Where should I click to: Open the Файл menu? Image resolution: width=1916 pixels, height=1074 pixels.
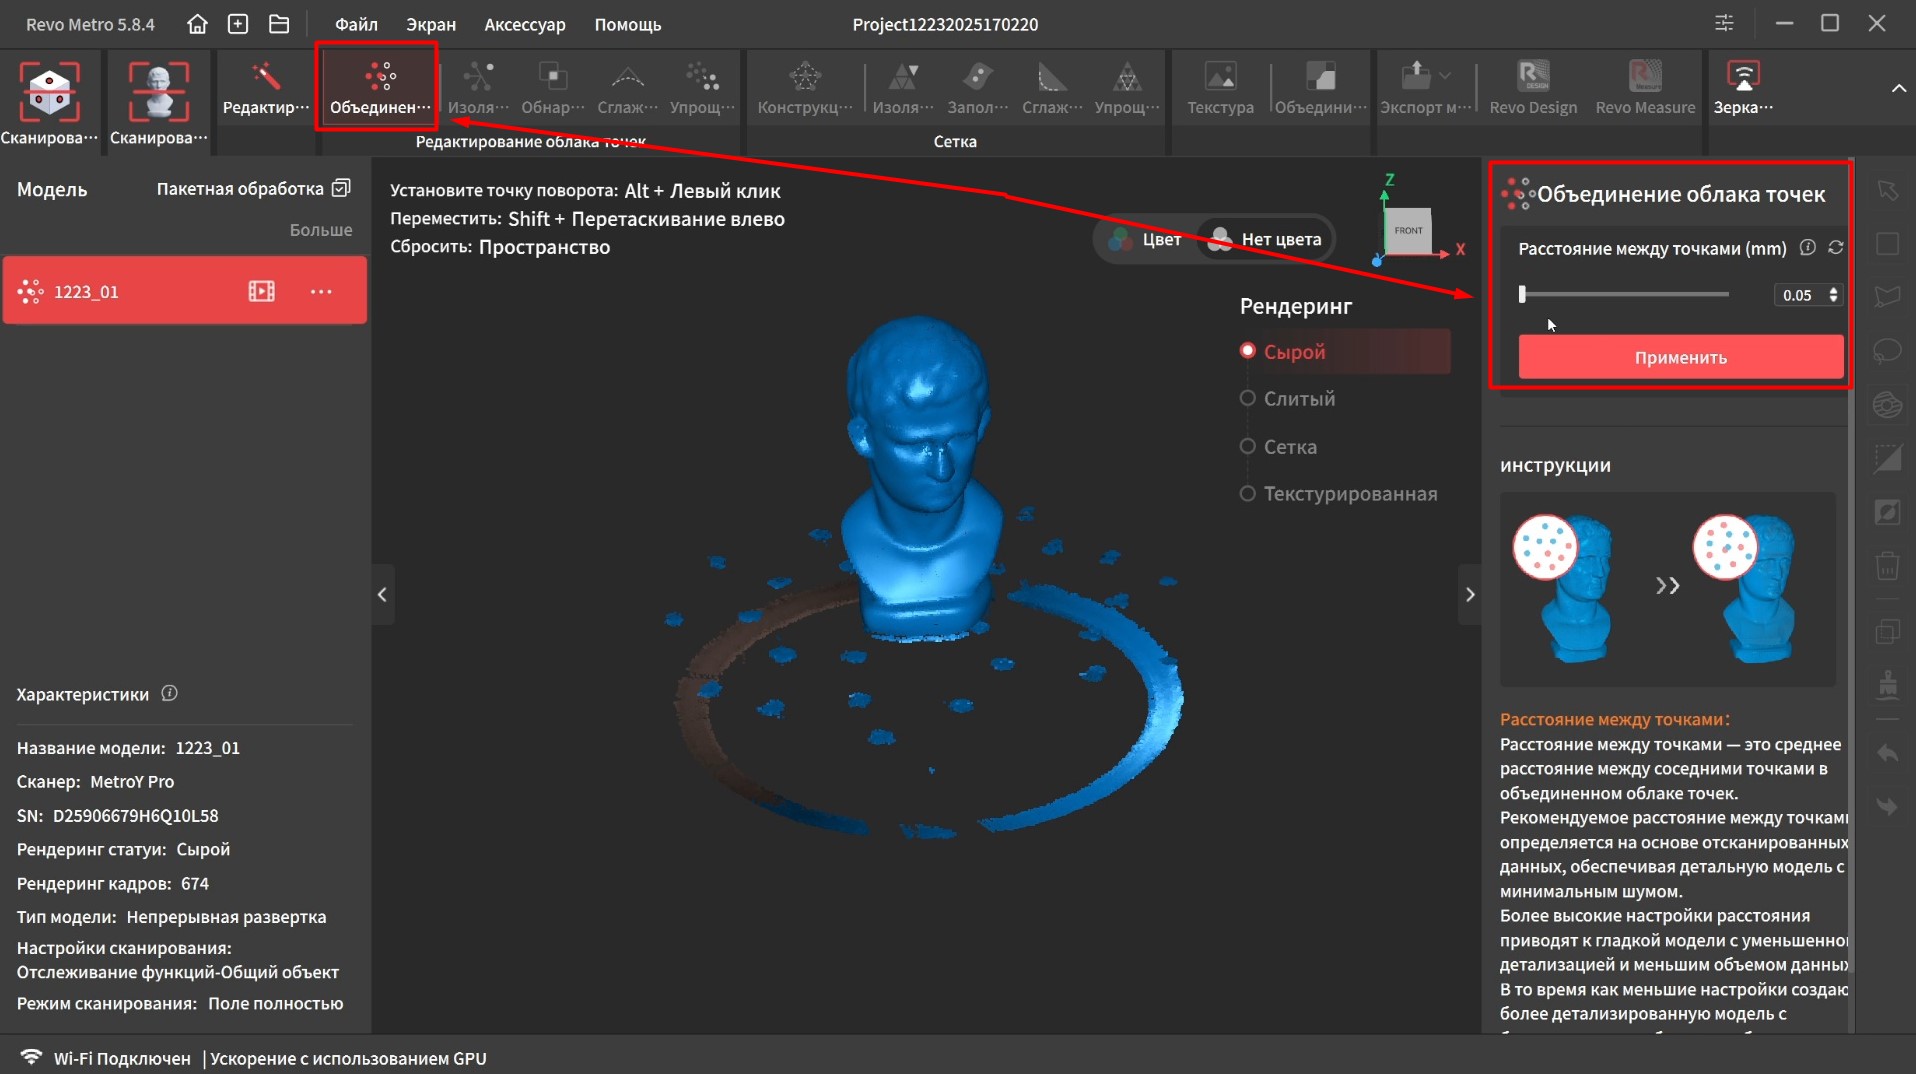[x=356, y=24]
